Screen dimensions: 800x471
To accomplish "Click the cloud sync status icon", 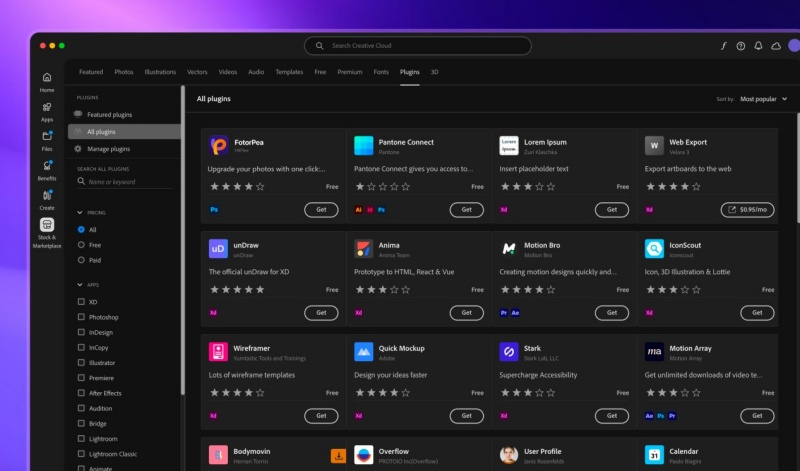I will (x=776, y=46).
